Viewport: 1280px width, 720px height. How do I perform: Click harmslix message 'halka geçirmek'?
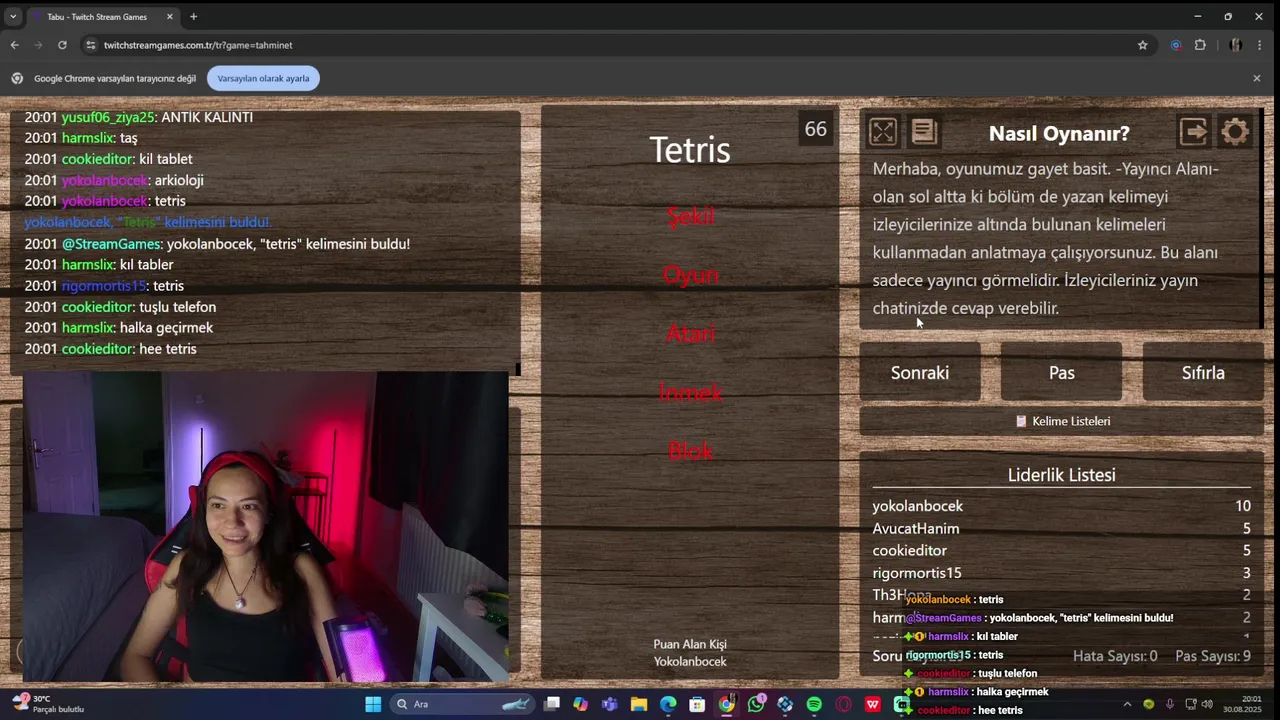click(x=118, y=328)
